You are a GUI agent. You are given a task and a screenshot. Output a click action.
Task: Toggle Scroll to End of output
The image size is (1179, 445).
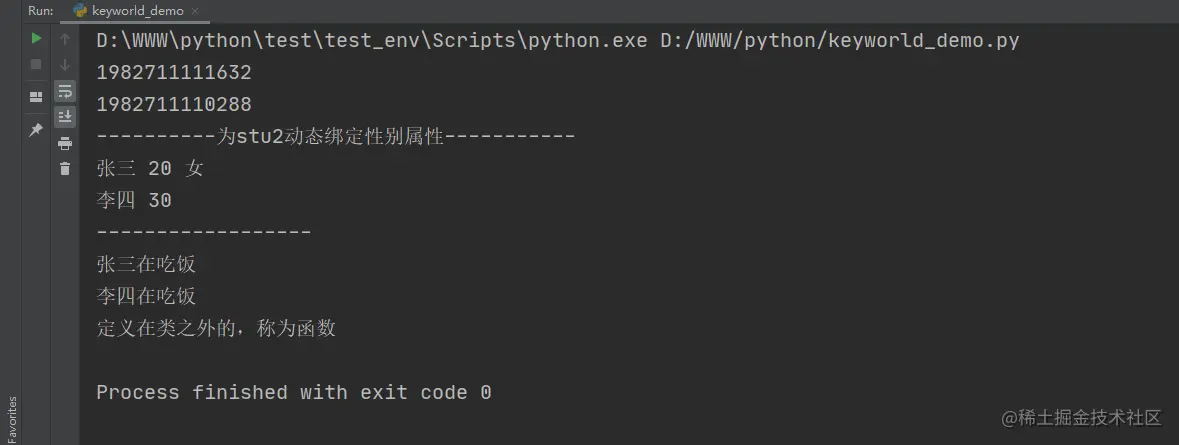click(65, 117)
